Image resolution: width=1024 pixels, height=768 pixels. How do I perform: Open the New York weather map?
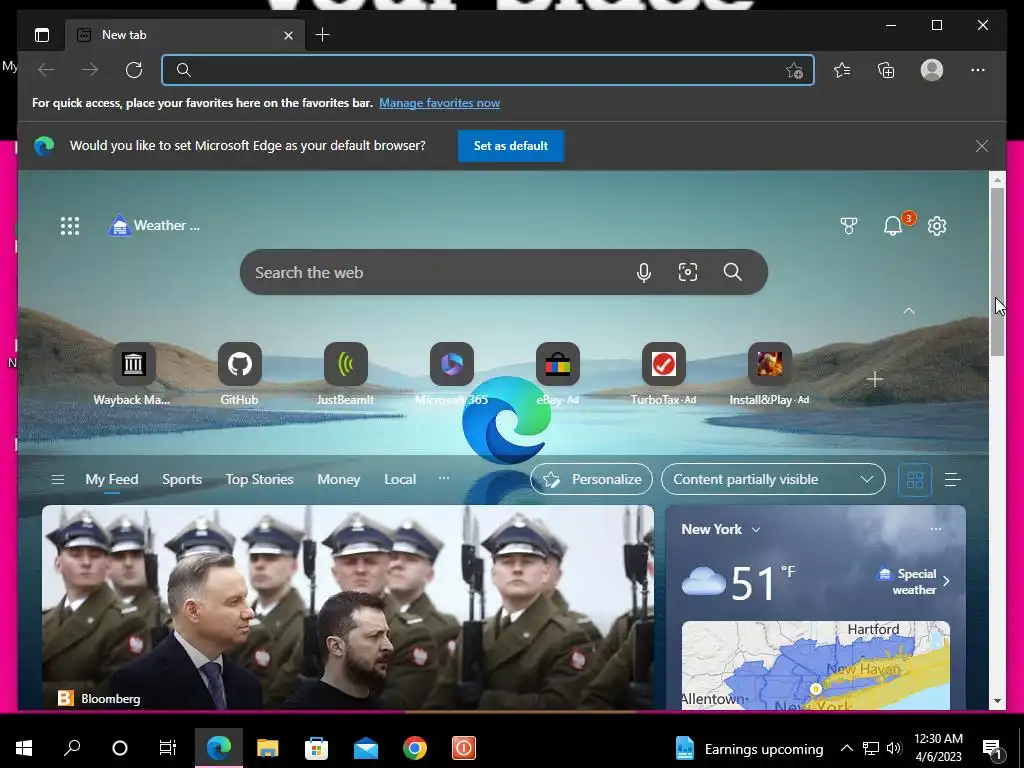point(816,665)
